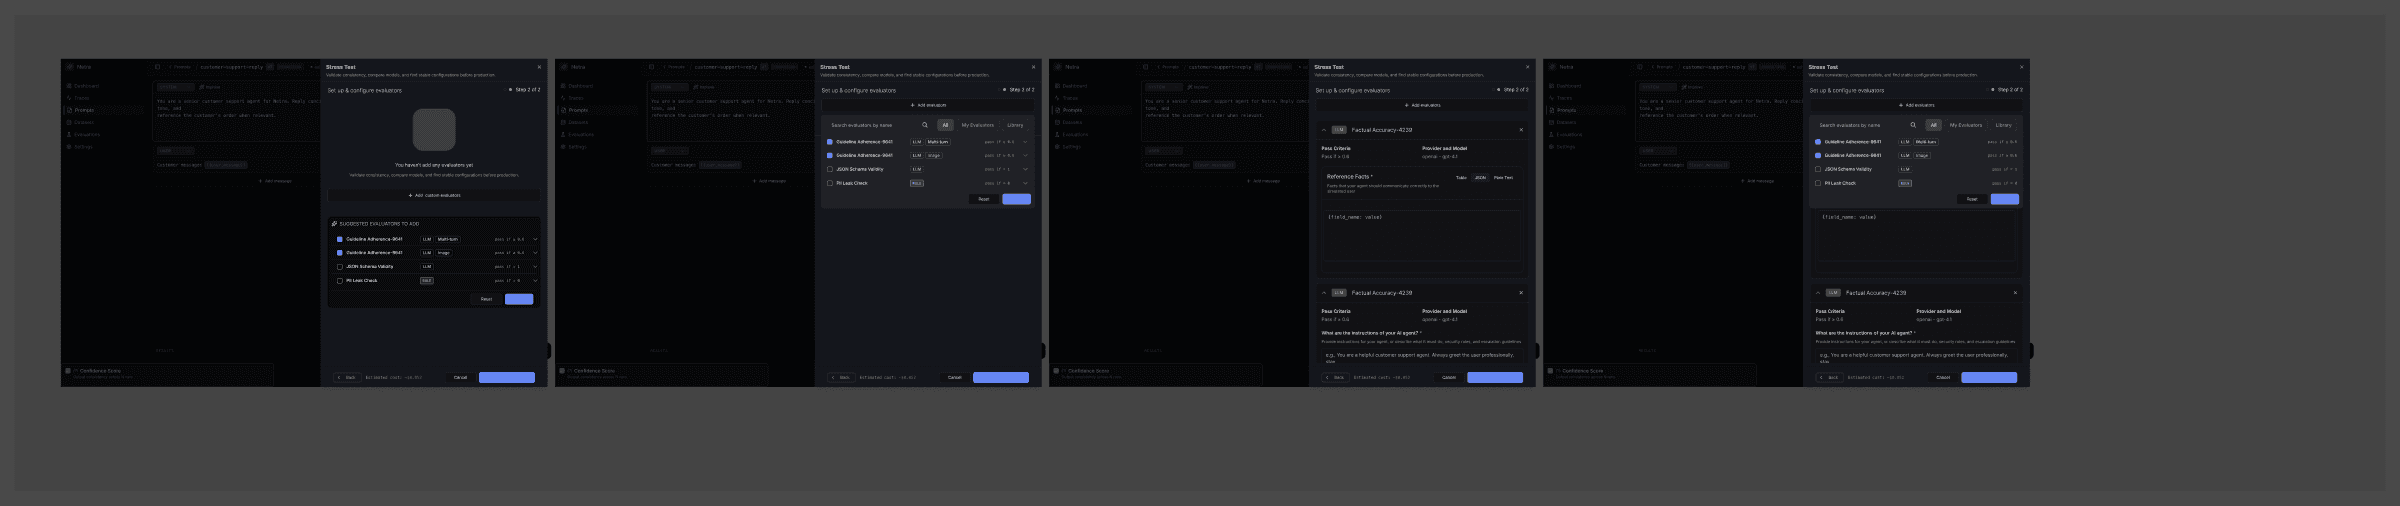Select Table format for Reference Facts

1461,178
